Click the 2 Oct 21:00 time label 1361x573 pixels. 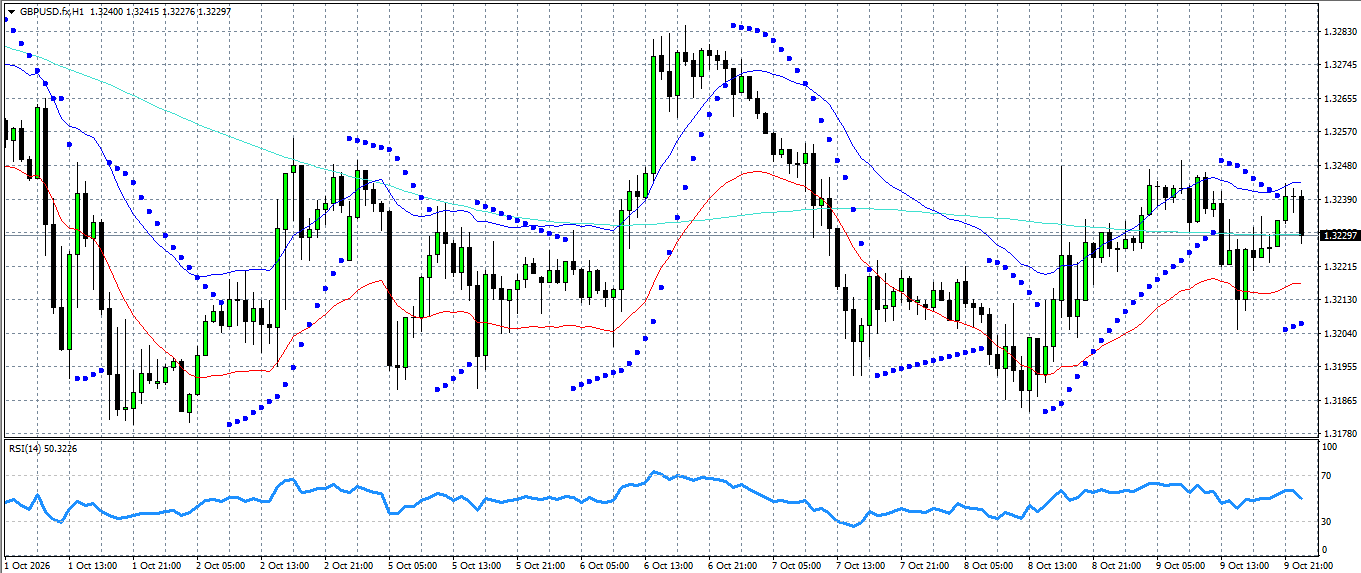point(348,565)
